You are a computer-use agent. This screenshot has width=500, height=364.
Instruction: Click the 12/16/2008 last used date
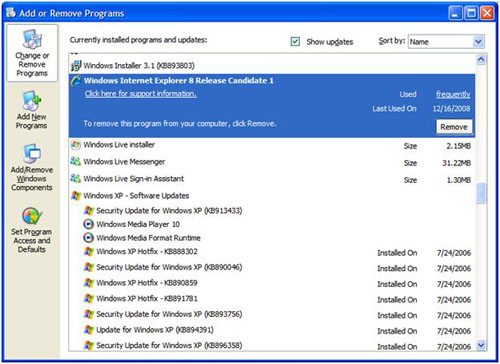point(451,109)
